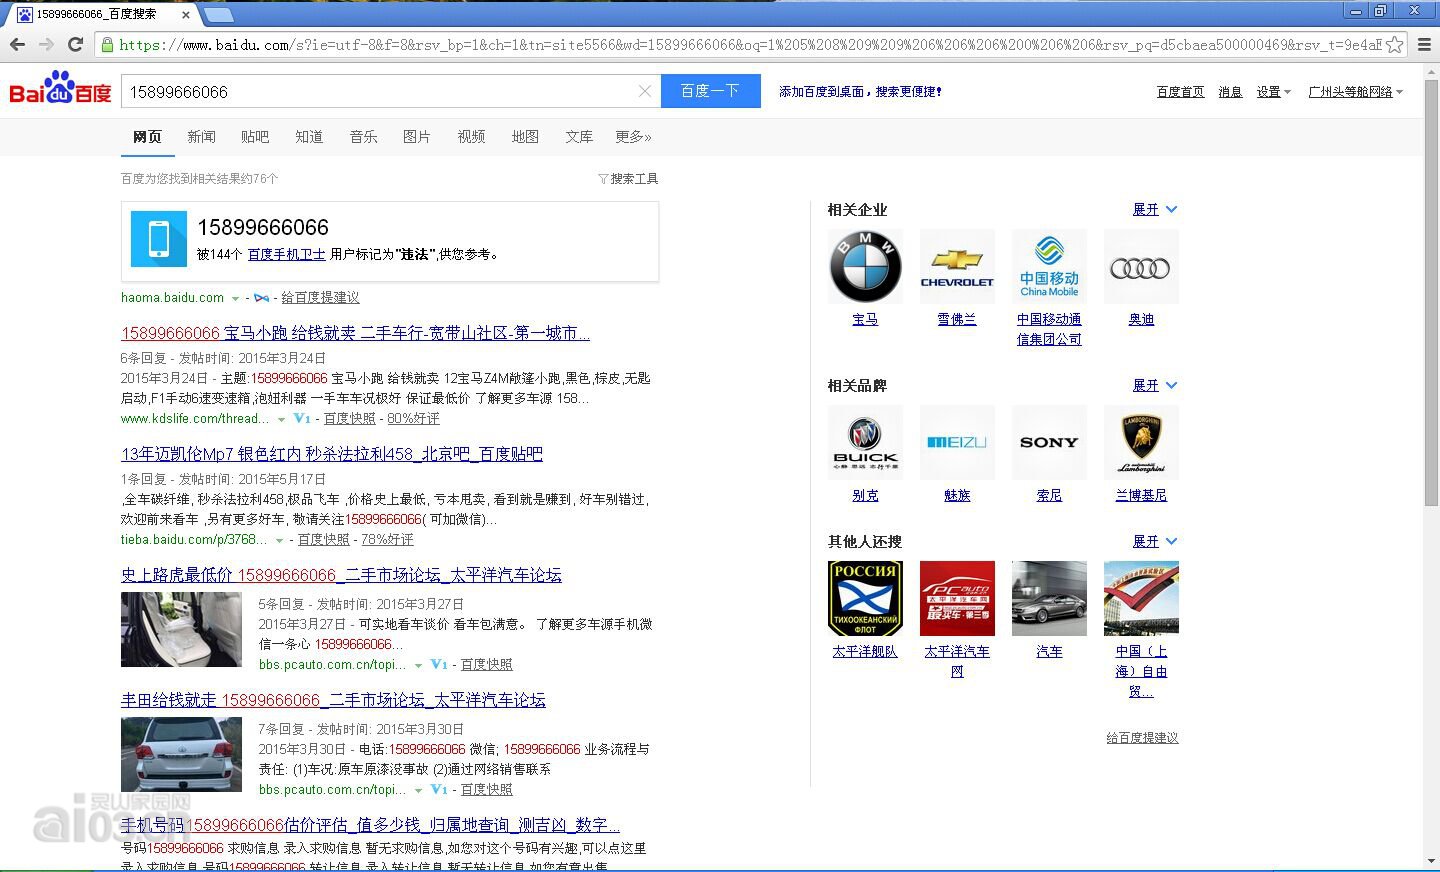Expand the 其他人还搜 section

pyautogui.click(x=1155, y=541)
